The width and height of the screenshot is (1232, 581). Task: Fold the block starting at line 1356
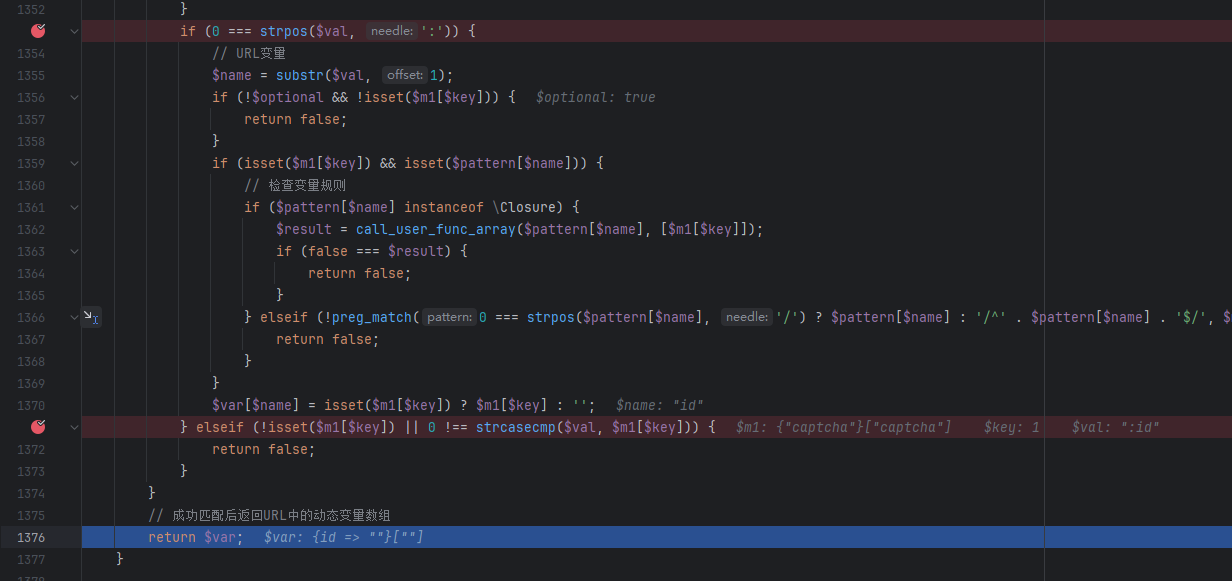tap(74, 97)
